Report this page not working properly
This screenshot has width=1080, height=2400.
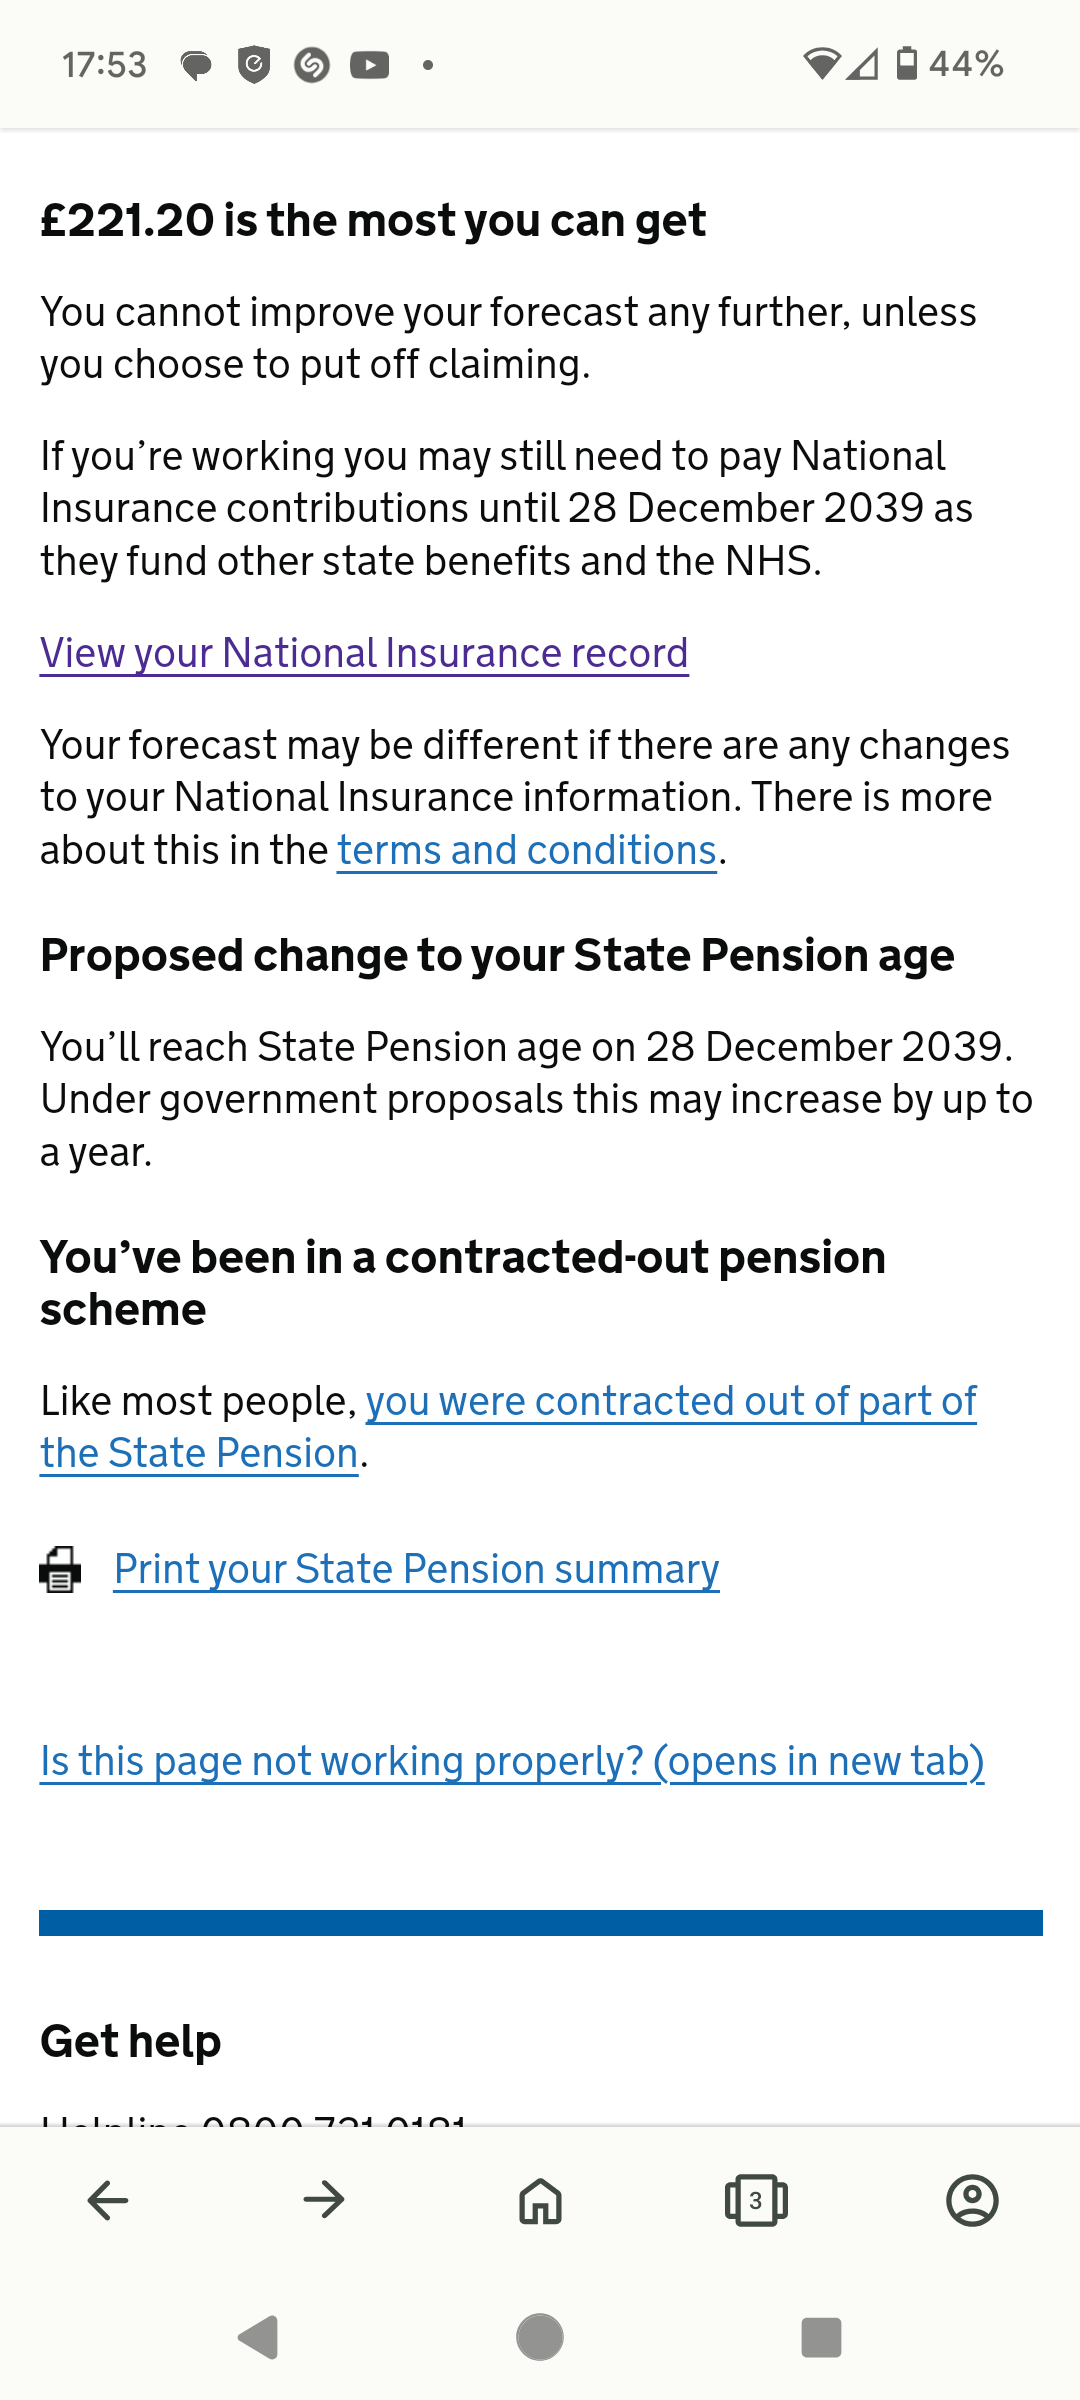coord(512,1761)
